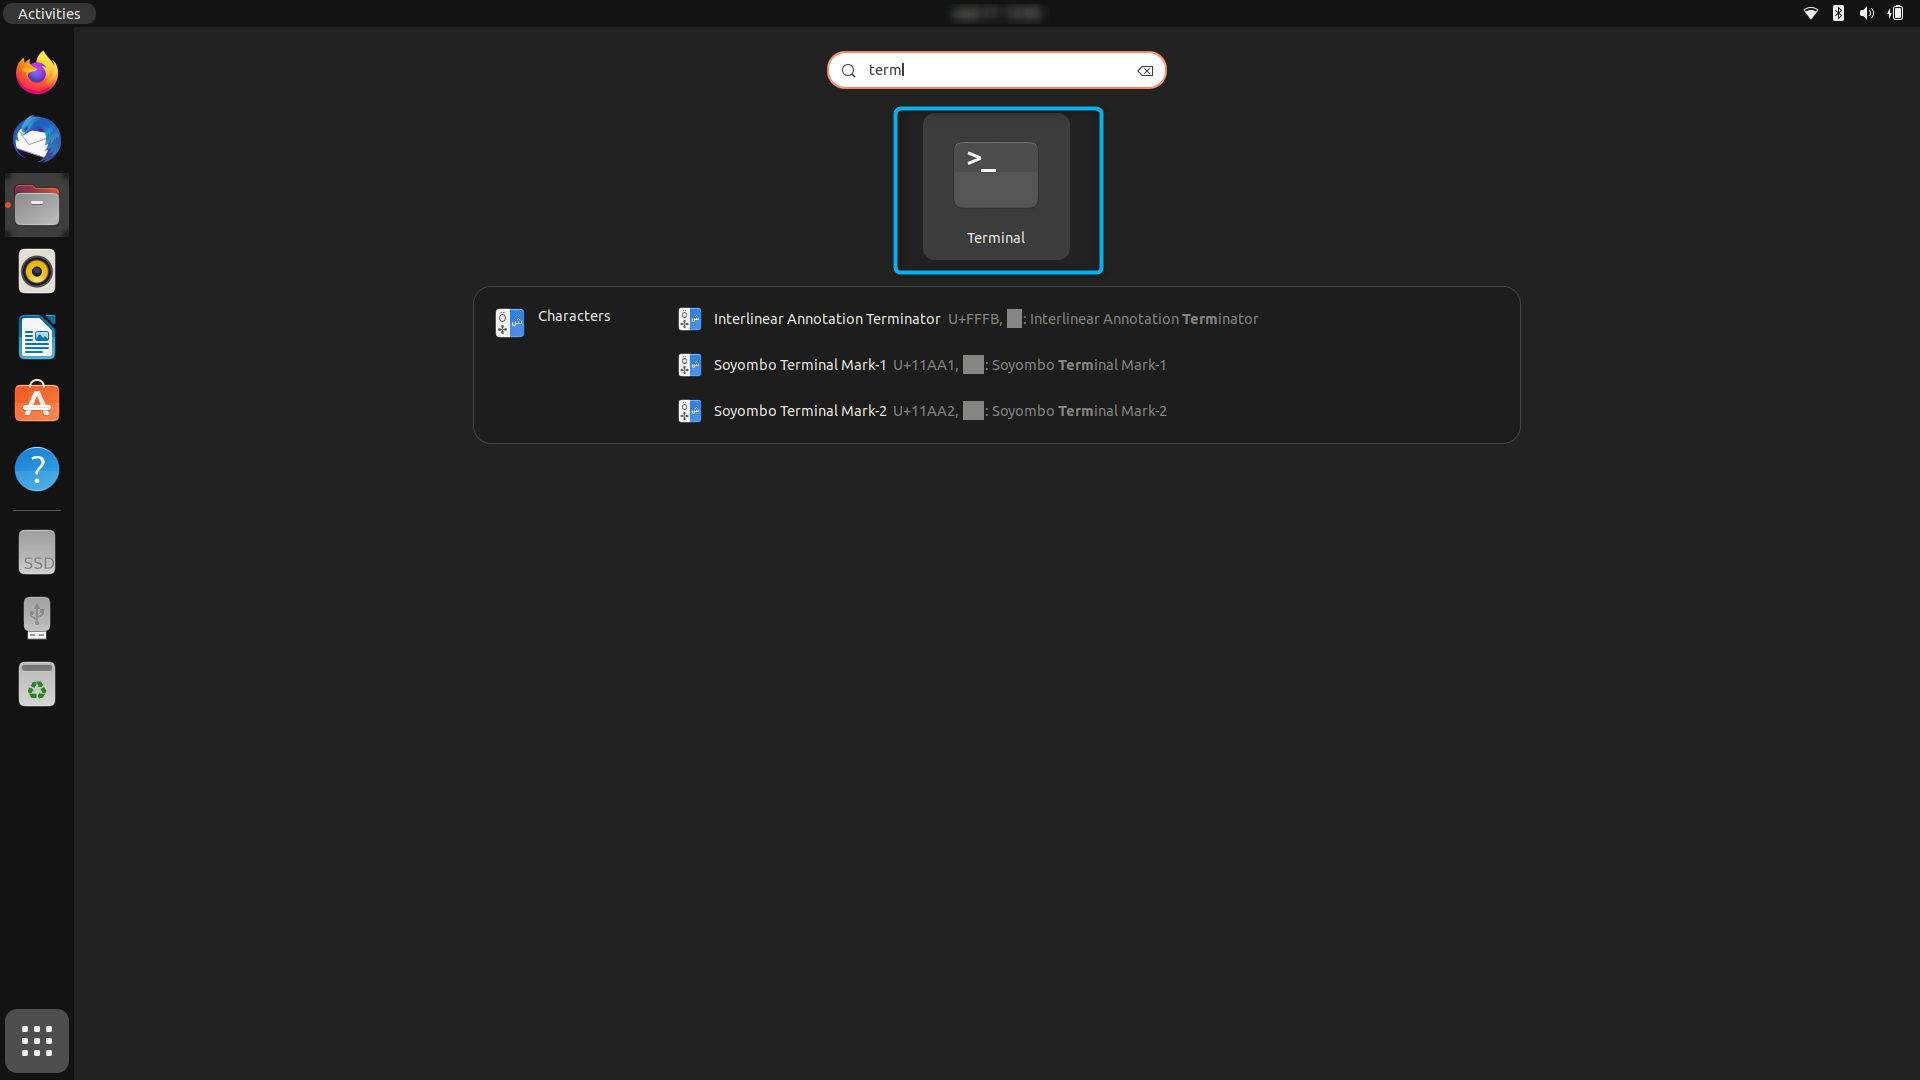The height and width of the screenshot is (1080, 1920).
Task: Open LibreOffice Writer from dock
Action: click(37, 337)
